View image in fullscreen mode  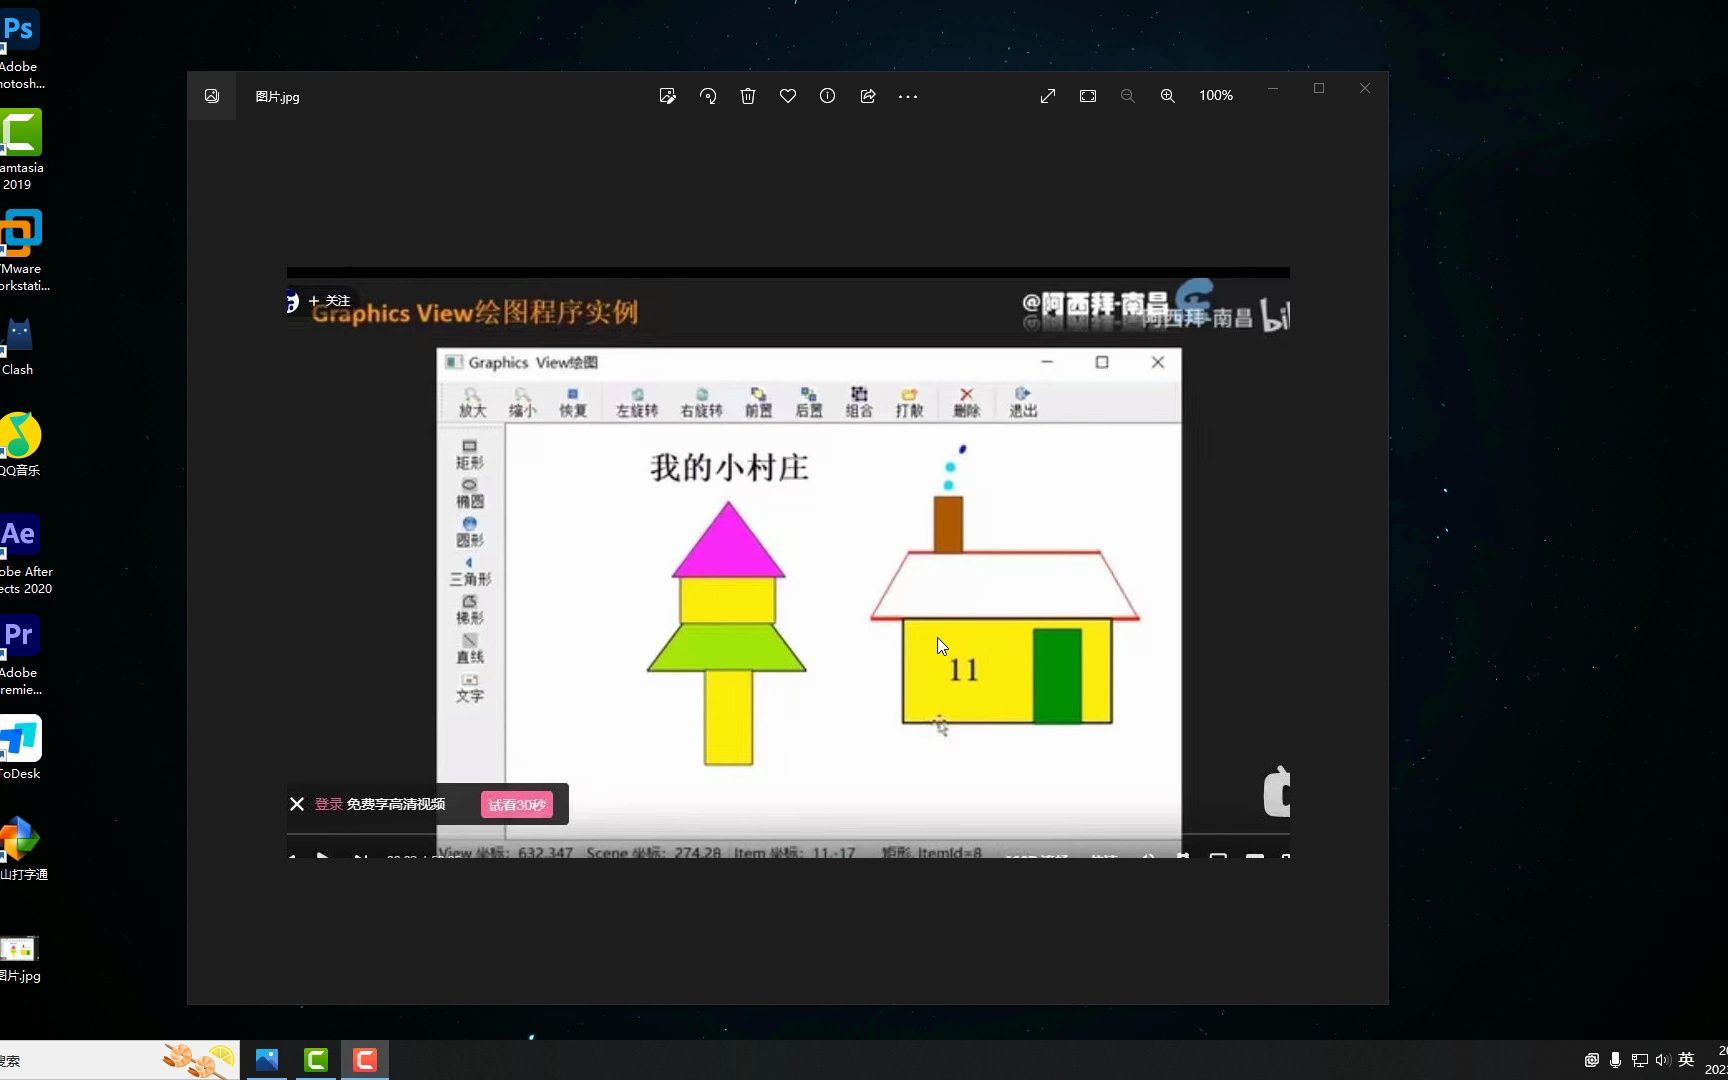coord(1047,95)
